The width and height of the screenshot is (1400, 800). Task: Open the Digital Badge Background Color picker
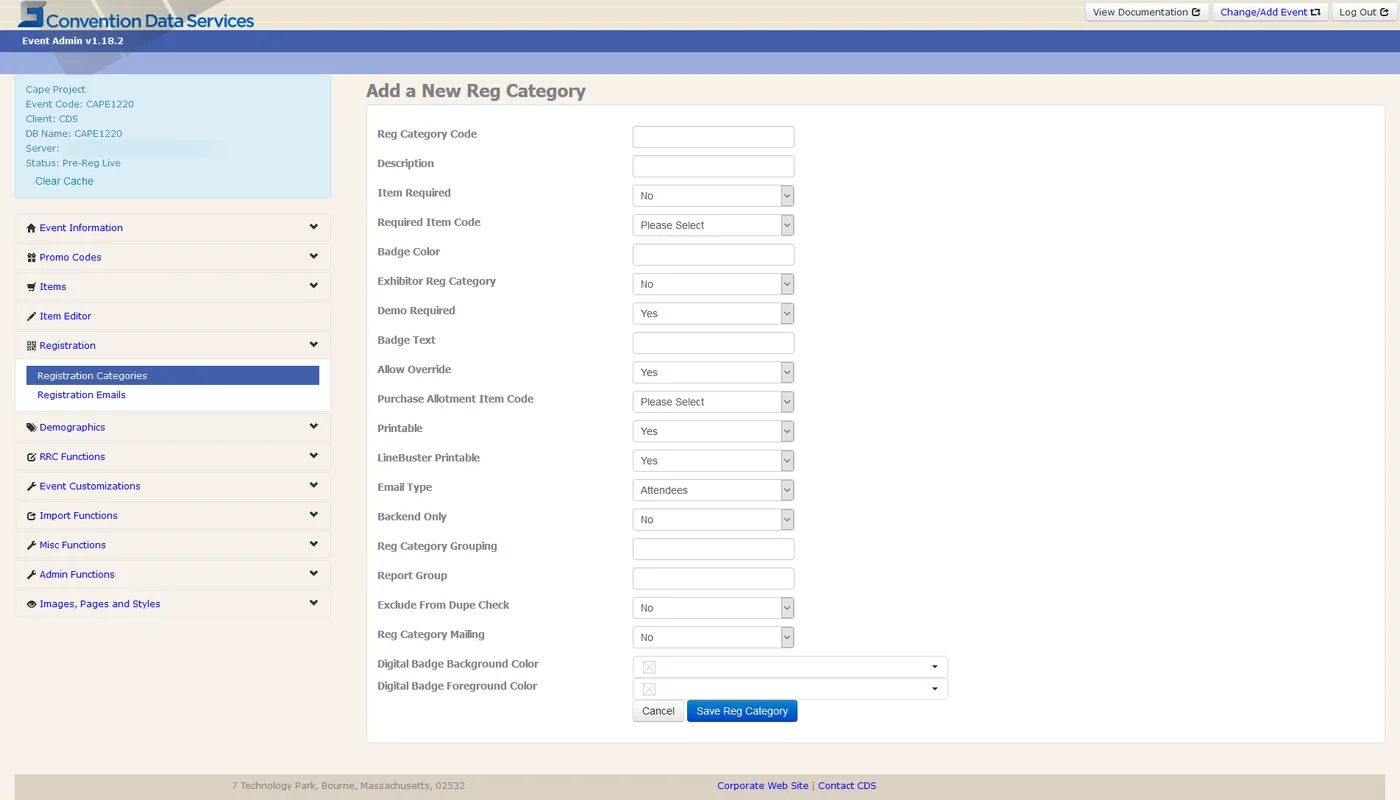point(790,667)
